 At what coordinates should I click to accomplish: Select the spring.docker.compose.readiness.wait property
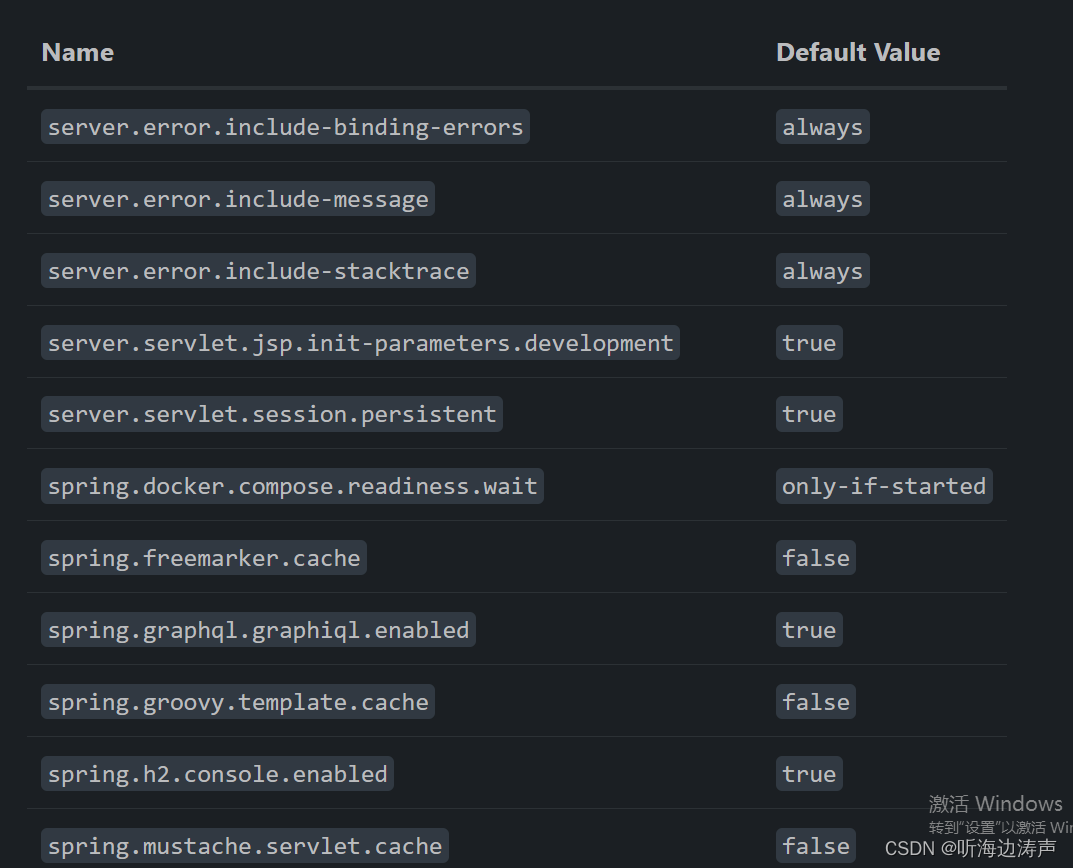tap(292, 486)
